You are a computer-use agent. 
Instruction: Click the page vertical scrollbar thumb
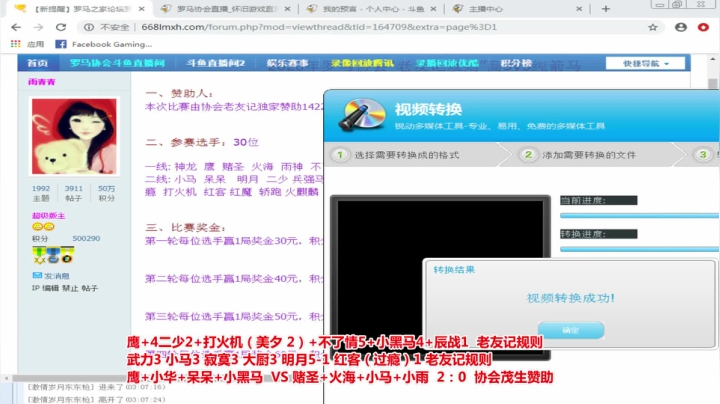click(x=713, y=84)
